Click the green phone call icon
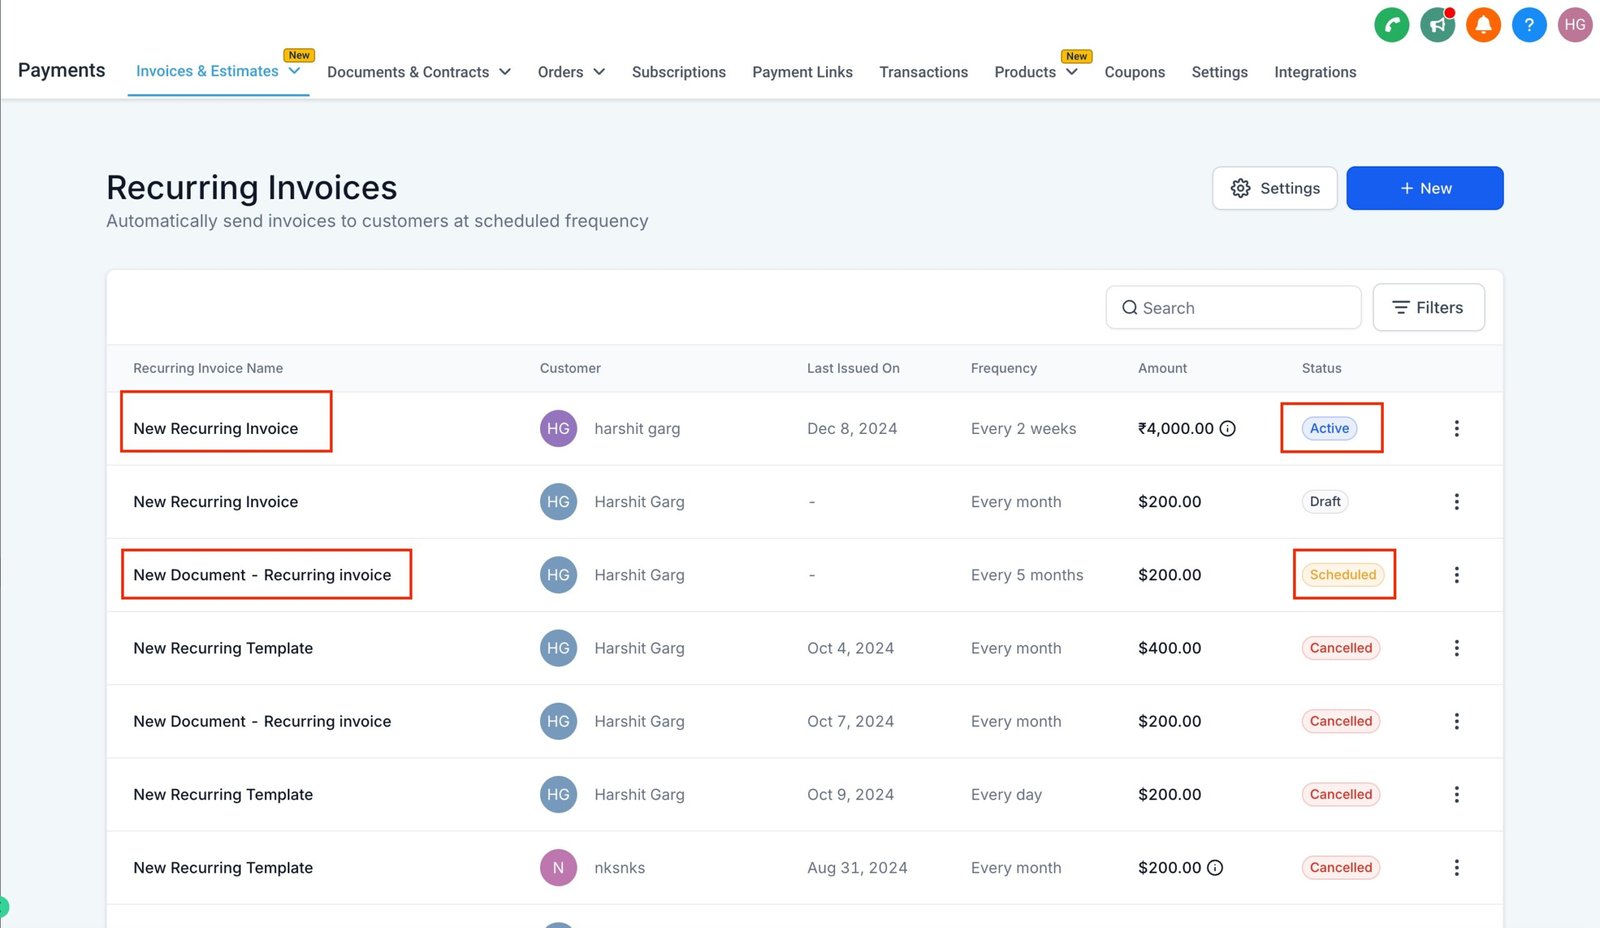Image resolution: width=1600 pixels, height=928 pixels. (x=1391, y=25)
